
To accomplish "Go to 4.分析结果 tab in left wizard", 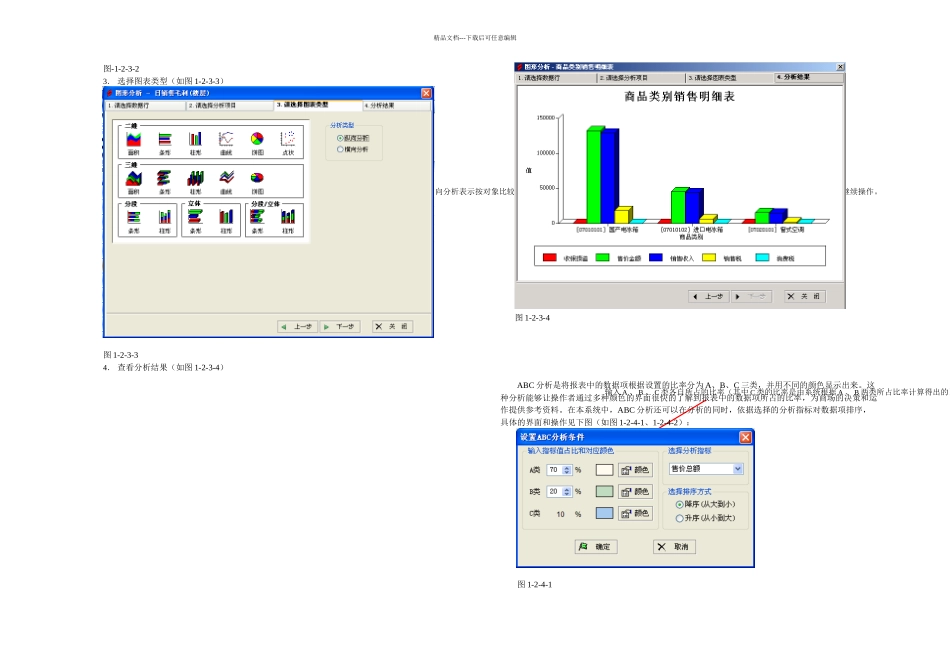I will [x=397, y=105].
